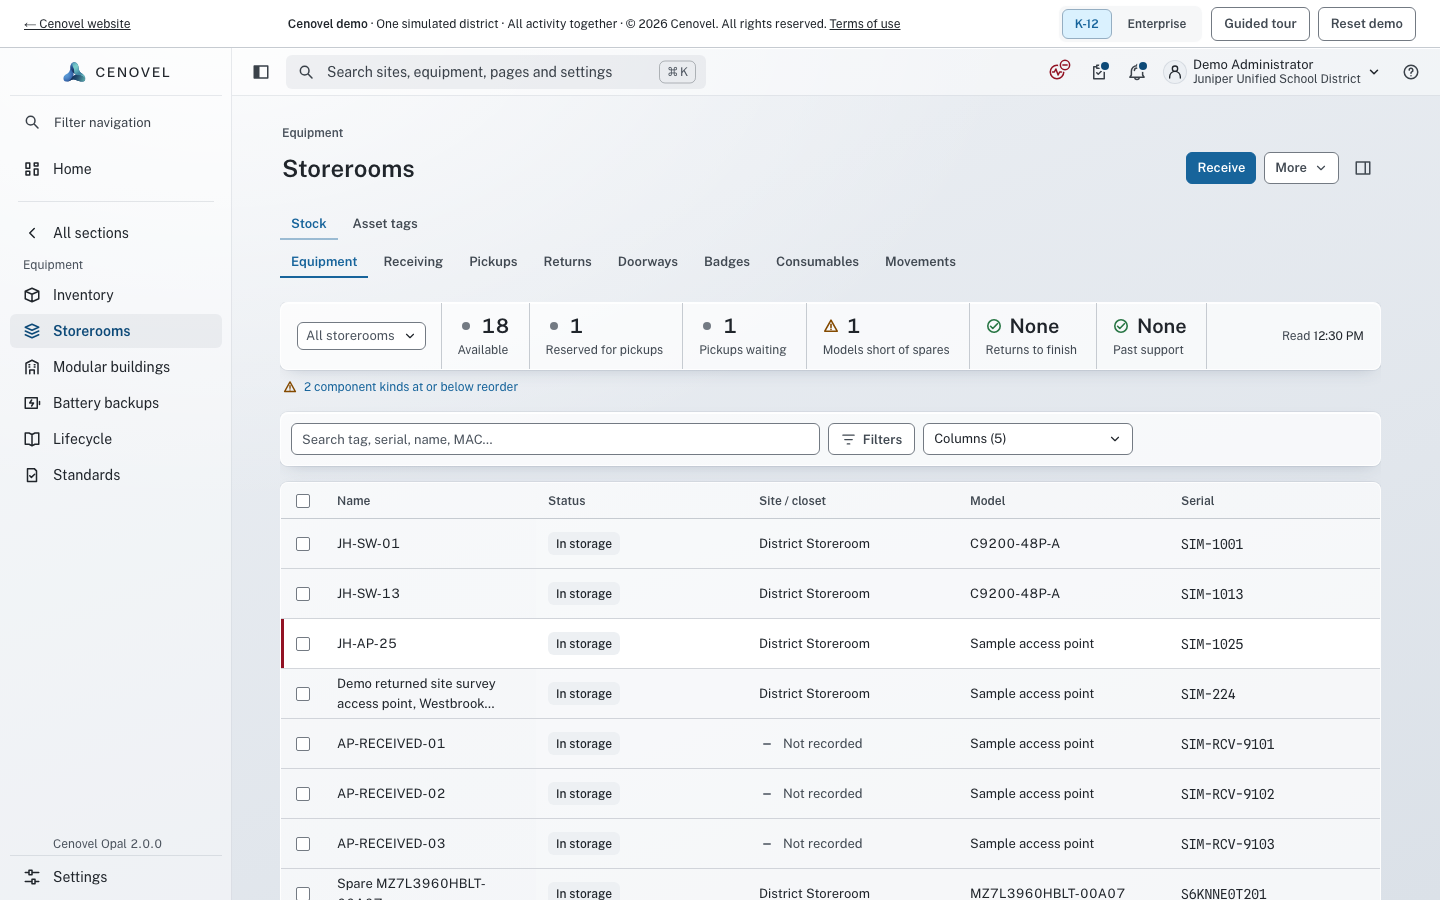
Task: Open Inventory in sidebar
Action: coord(116,295)
